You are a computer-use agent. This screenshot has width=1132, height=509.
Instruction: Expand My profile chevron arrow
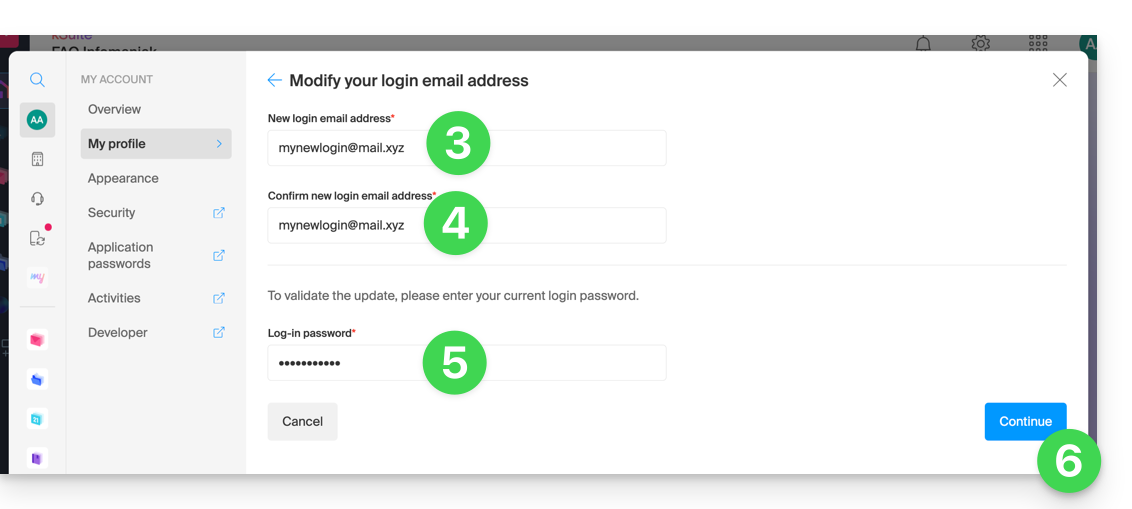[219, 144]
